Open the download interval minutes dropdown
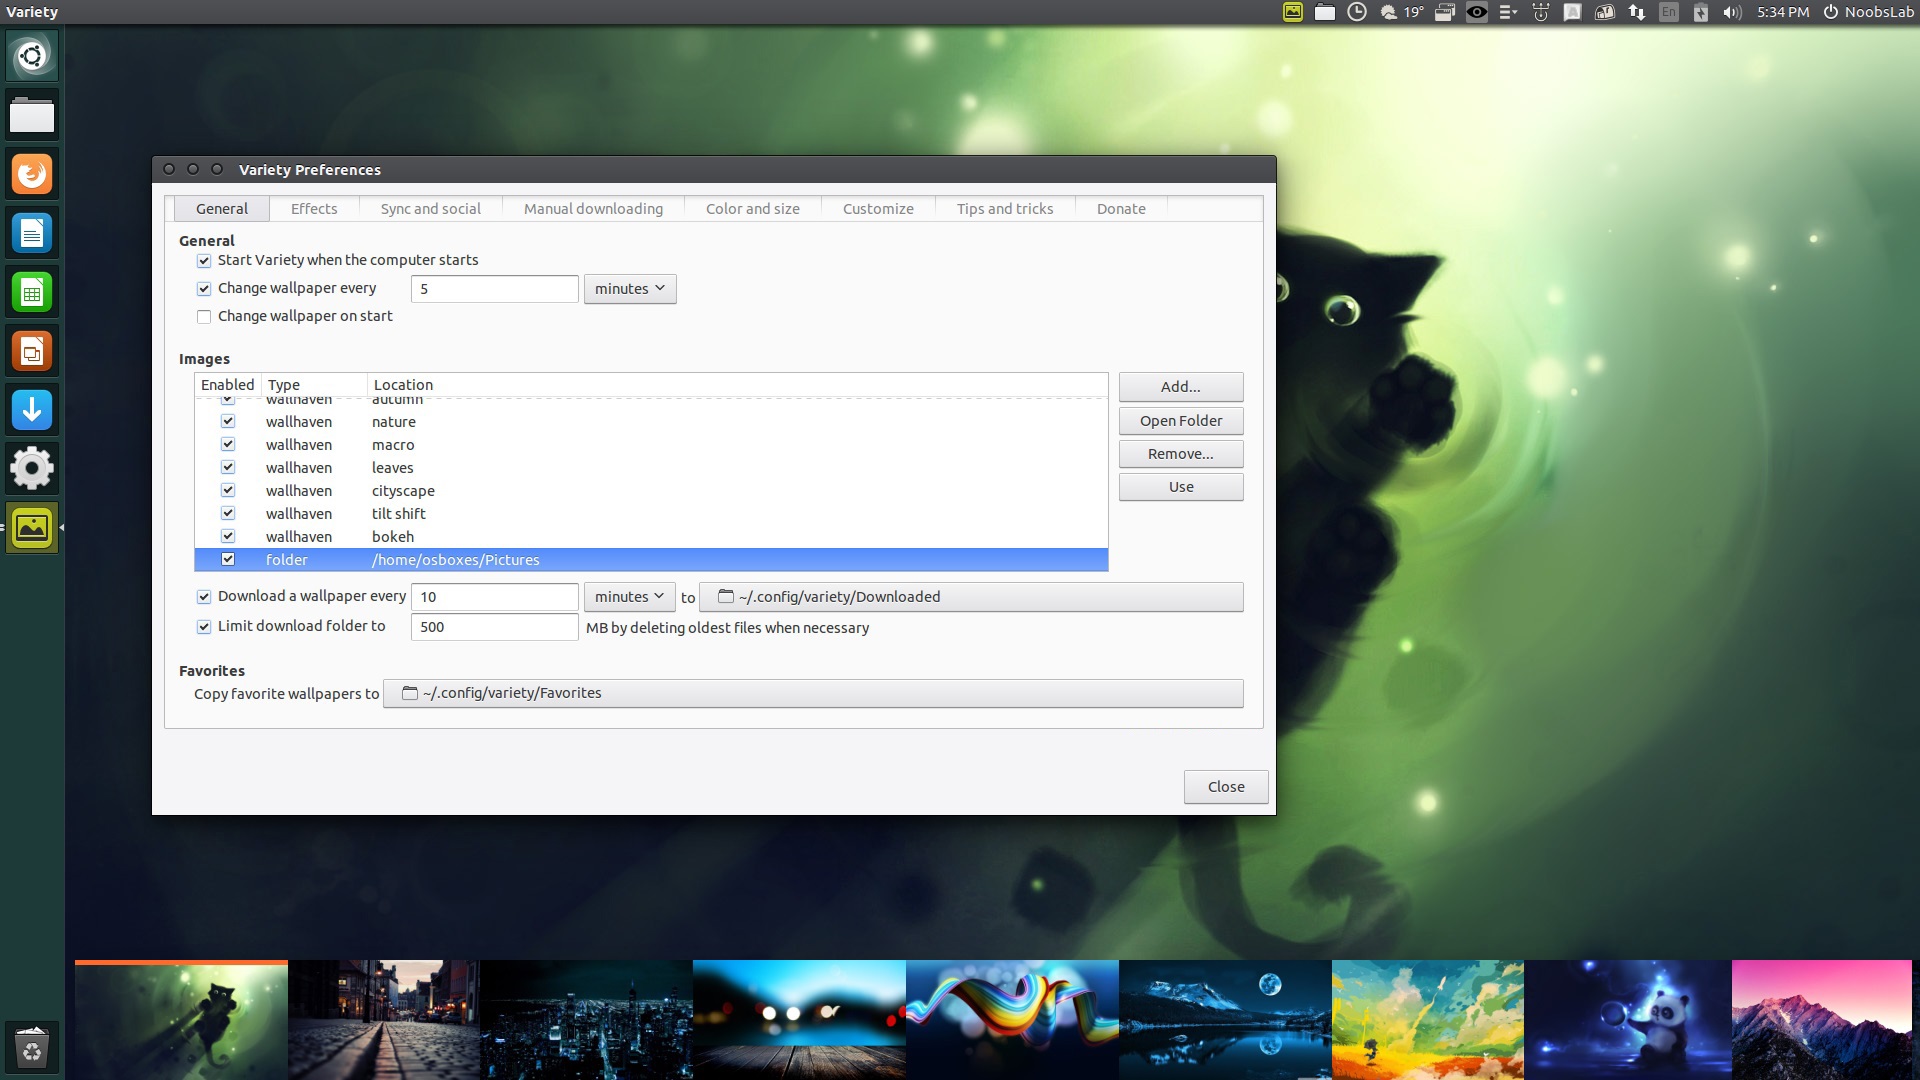Image resolution: width=1920 pixels, height=1080 pixels. [x=629, y=597]
